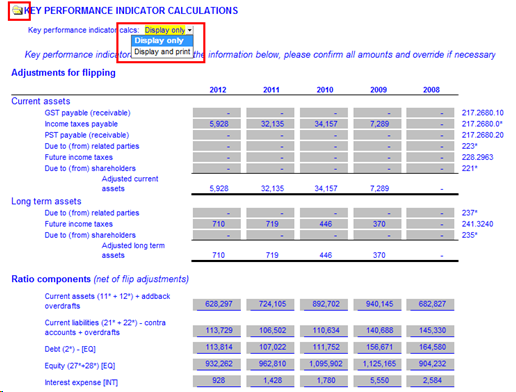516x392 pixels.
Task: Click the folder icon beside the heading
Action: [18, 11]
